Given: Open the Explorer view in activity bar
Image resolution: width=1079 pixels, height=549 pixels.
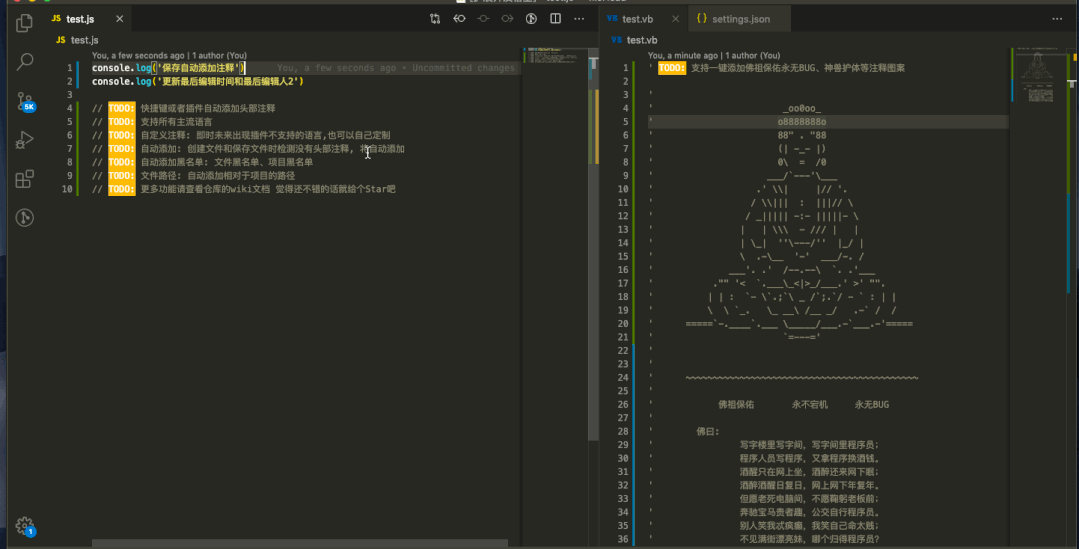Looking at the screenshot, I should [25, 22].
